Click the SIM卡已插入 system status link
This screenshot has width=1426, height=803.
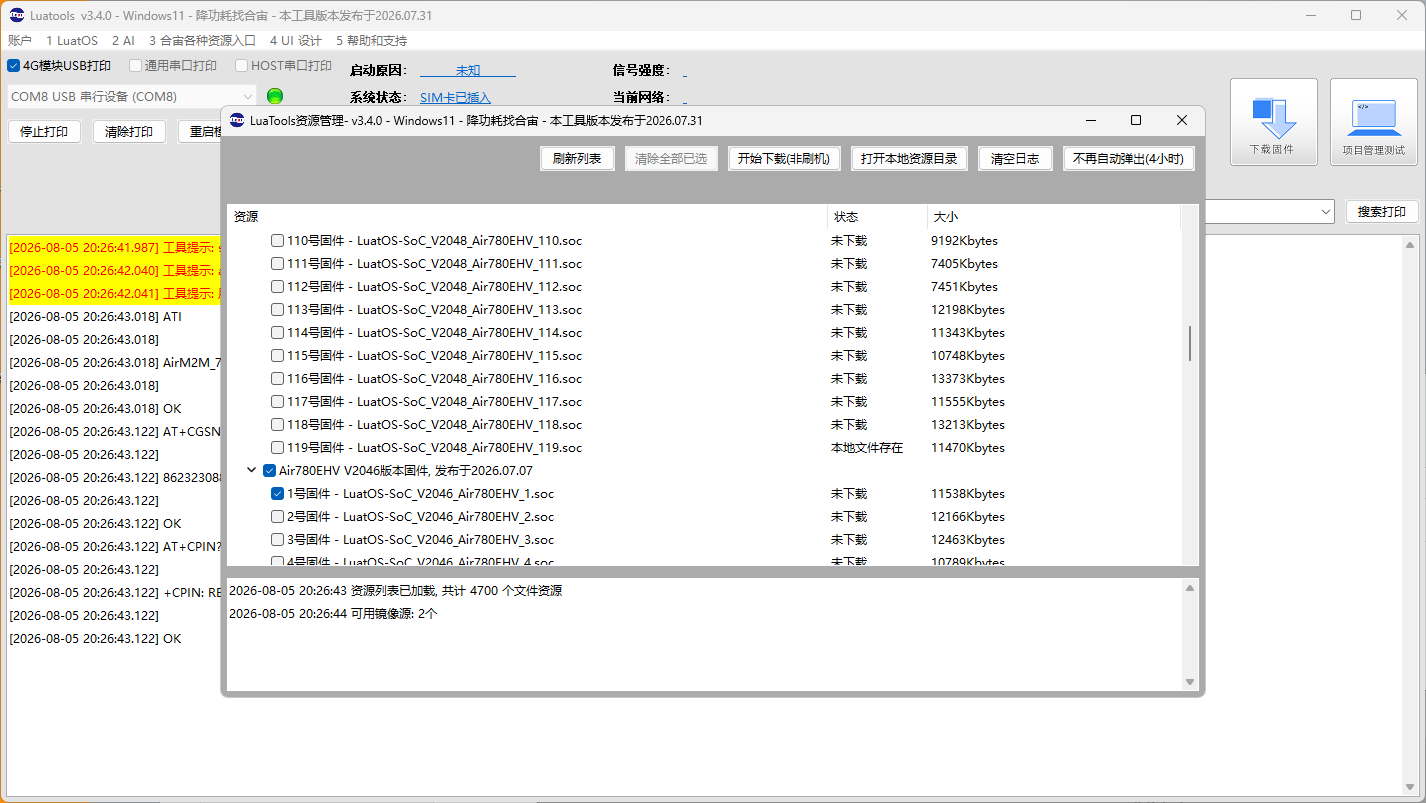[x=455, y=98]
